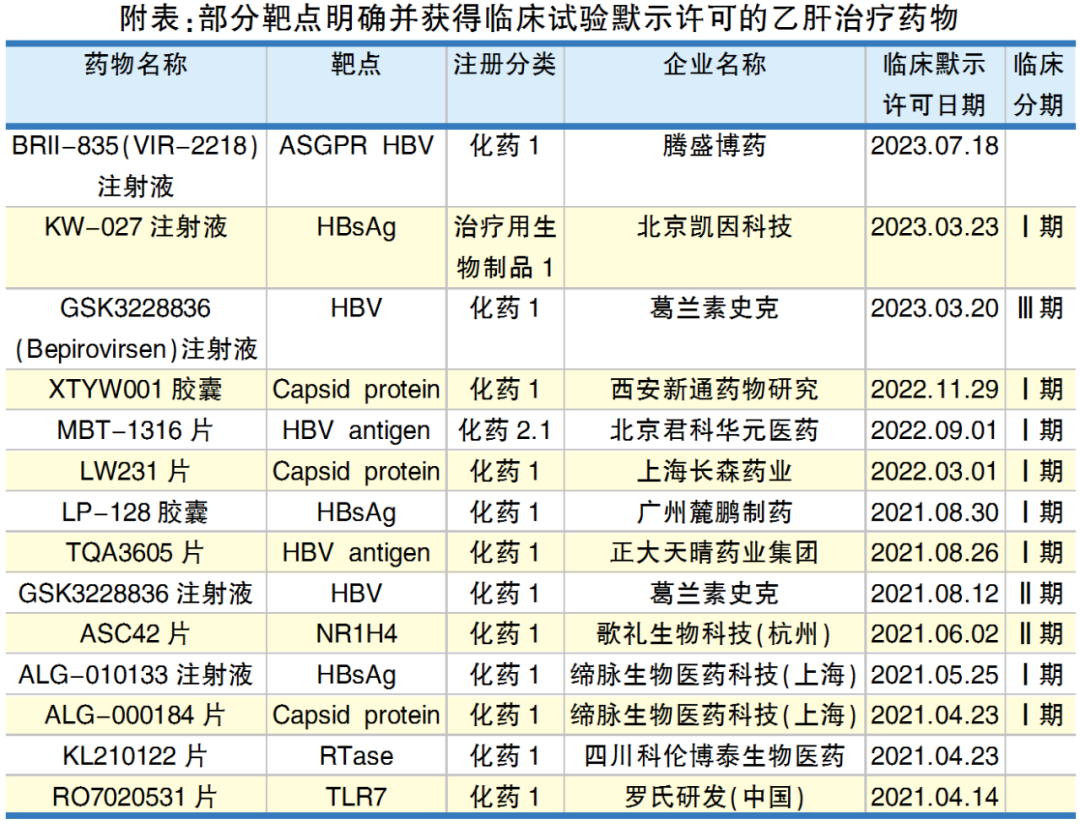The height and width of the screenshot is (824, 1080).
Task: Click "Capsid protein" in the LW231 row
Action: [x=355, y=471]
